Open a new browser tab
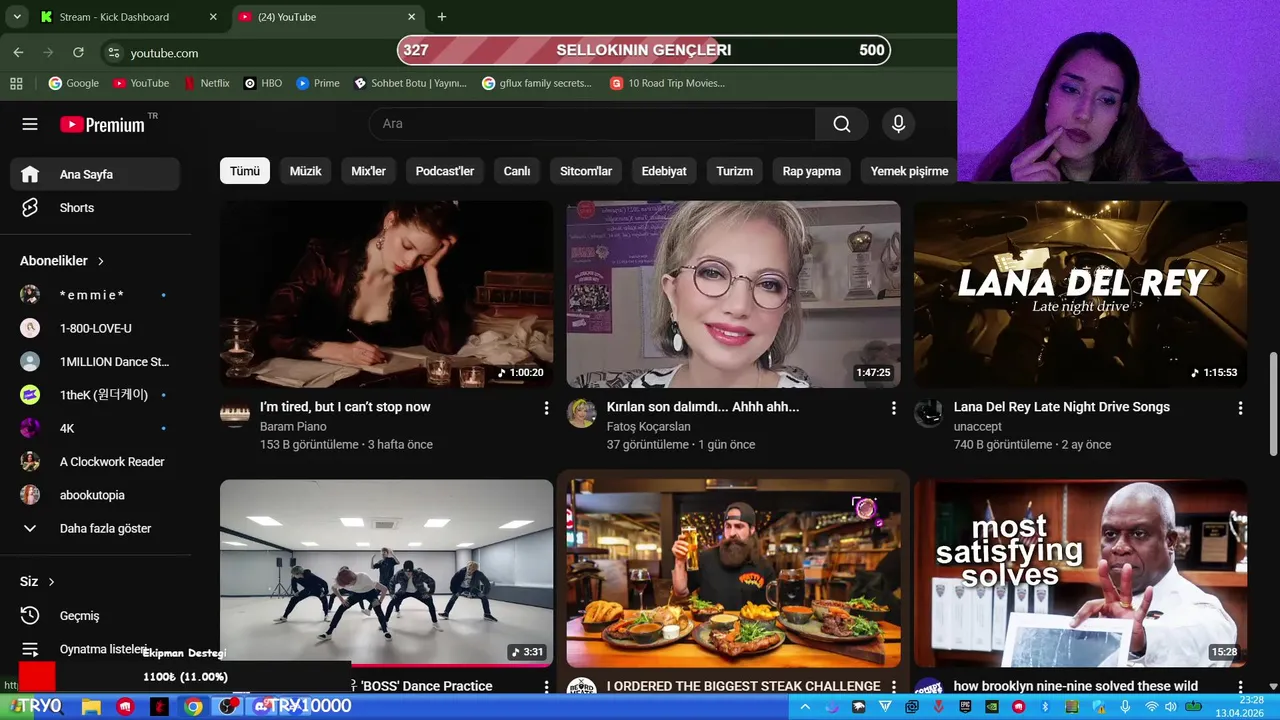Image resolution: width=1280 pixels, height=720 pixels. (x=442, y=17)
